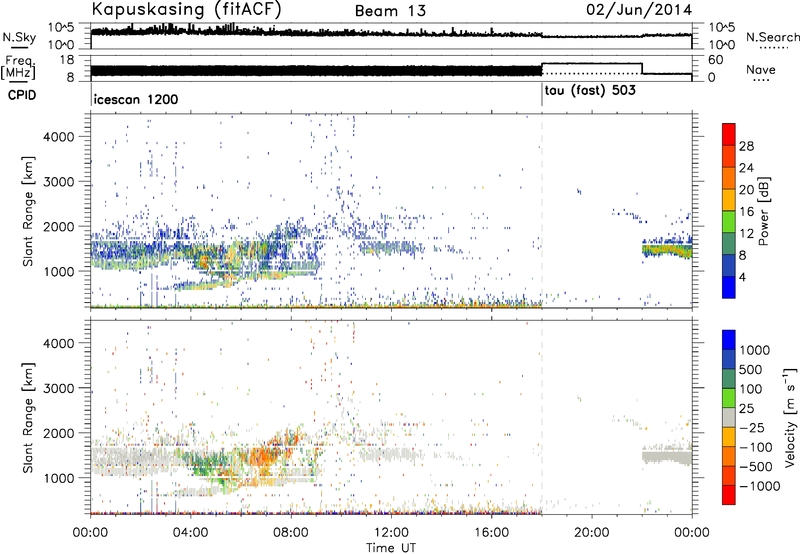Image resolution: width=800 pixels, height=554 pixels.
Task: Click the N.Sky legend label
Action: pyautogui.click(x=19, y=37)
